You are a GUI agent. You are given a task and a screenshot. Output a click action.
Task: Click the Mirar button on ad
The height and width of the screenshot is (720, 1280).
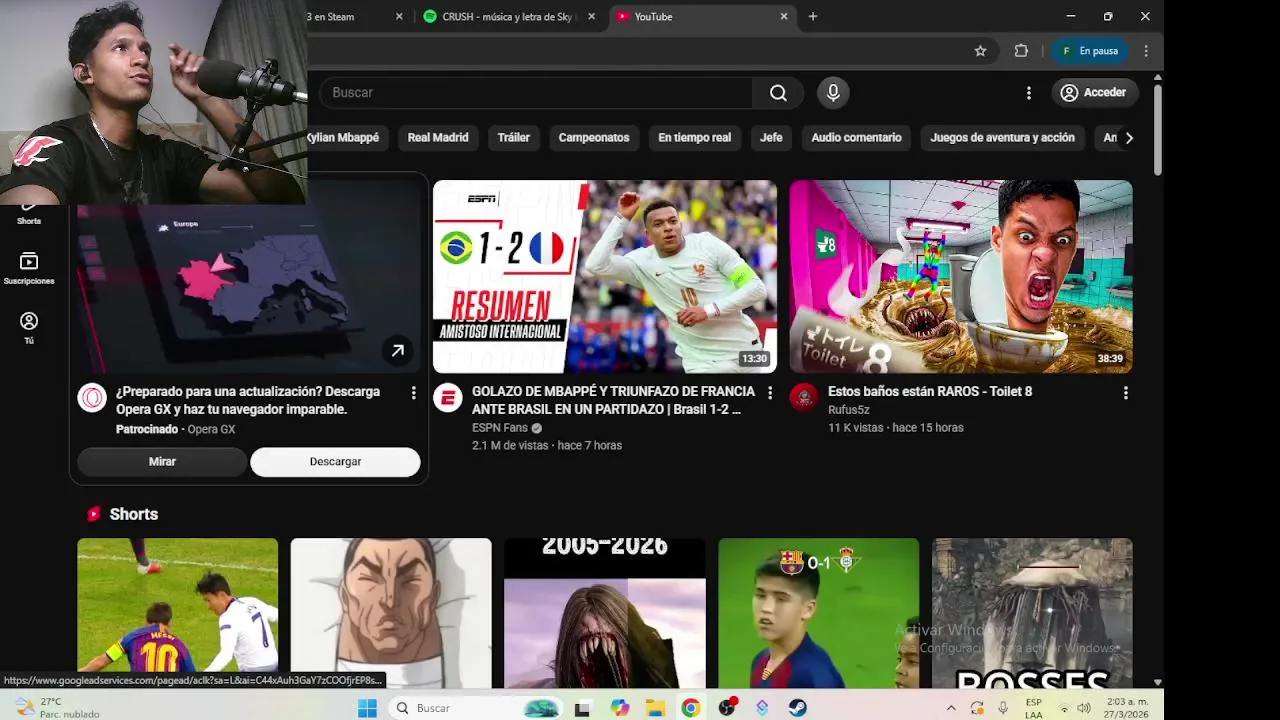pos(162,462)
